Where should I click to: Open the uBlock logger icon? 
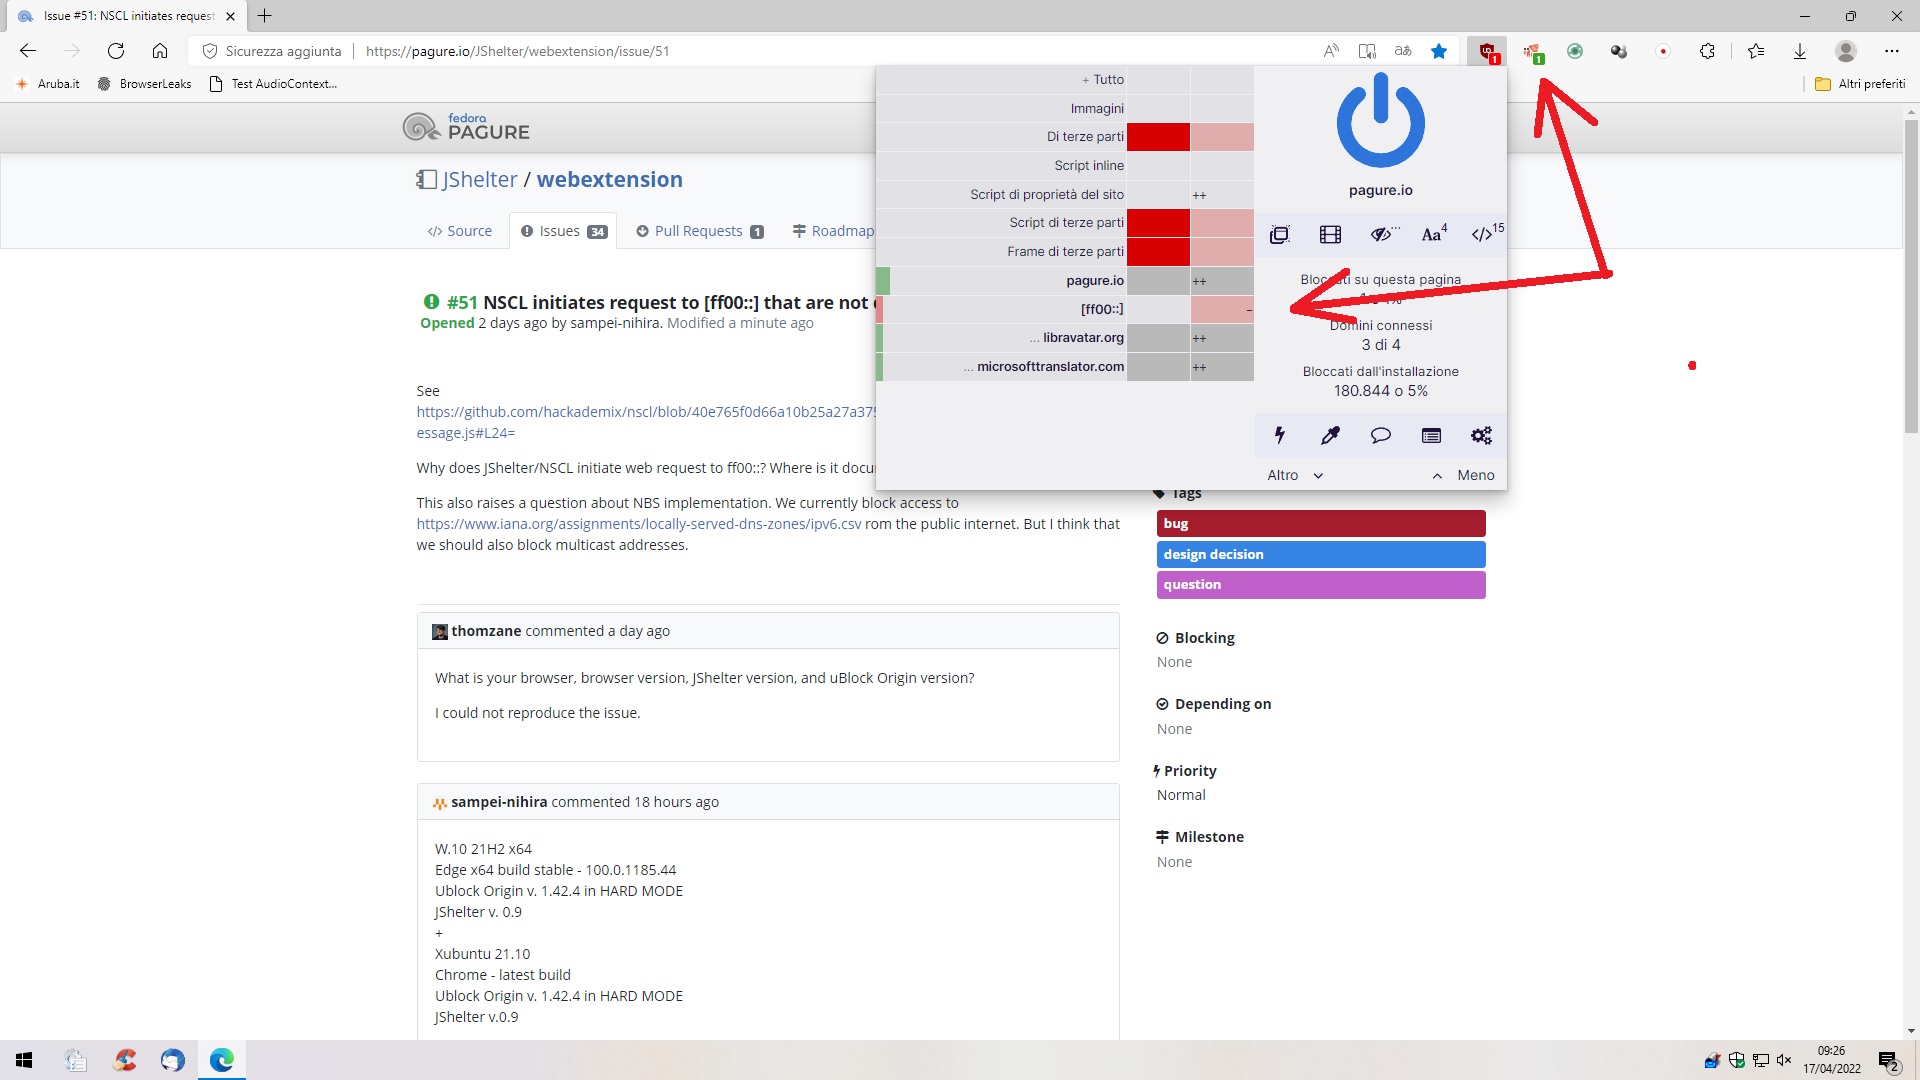[x=1431, y=435]
